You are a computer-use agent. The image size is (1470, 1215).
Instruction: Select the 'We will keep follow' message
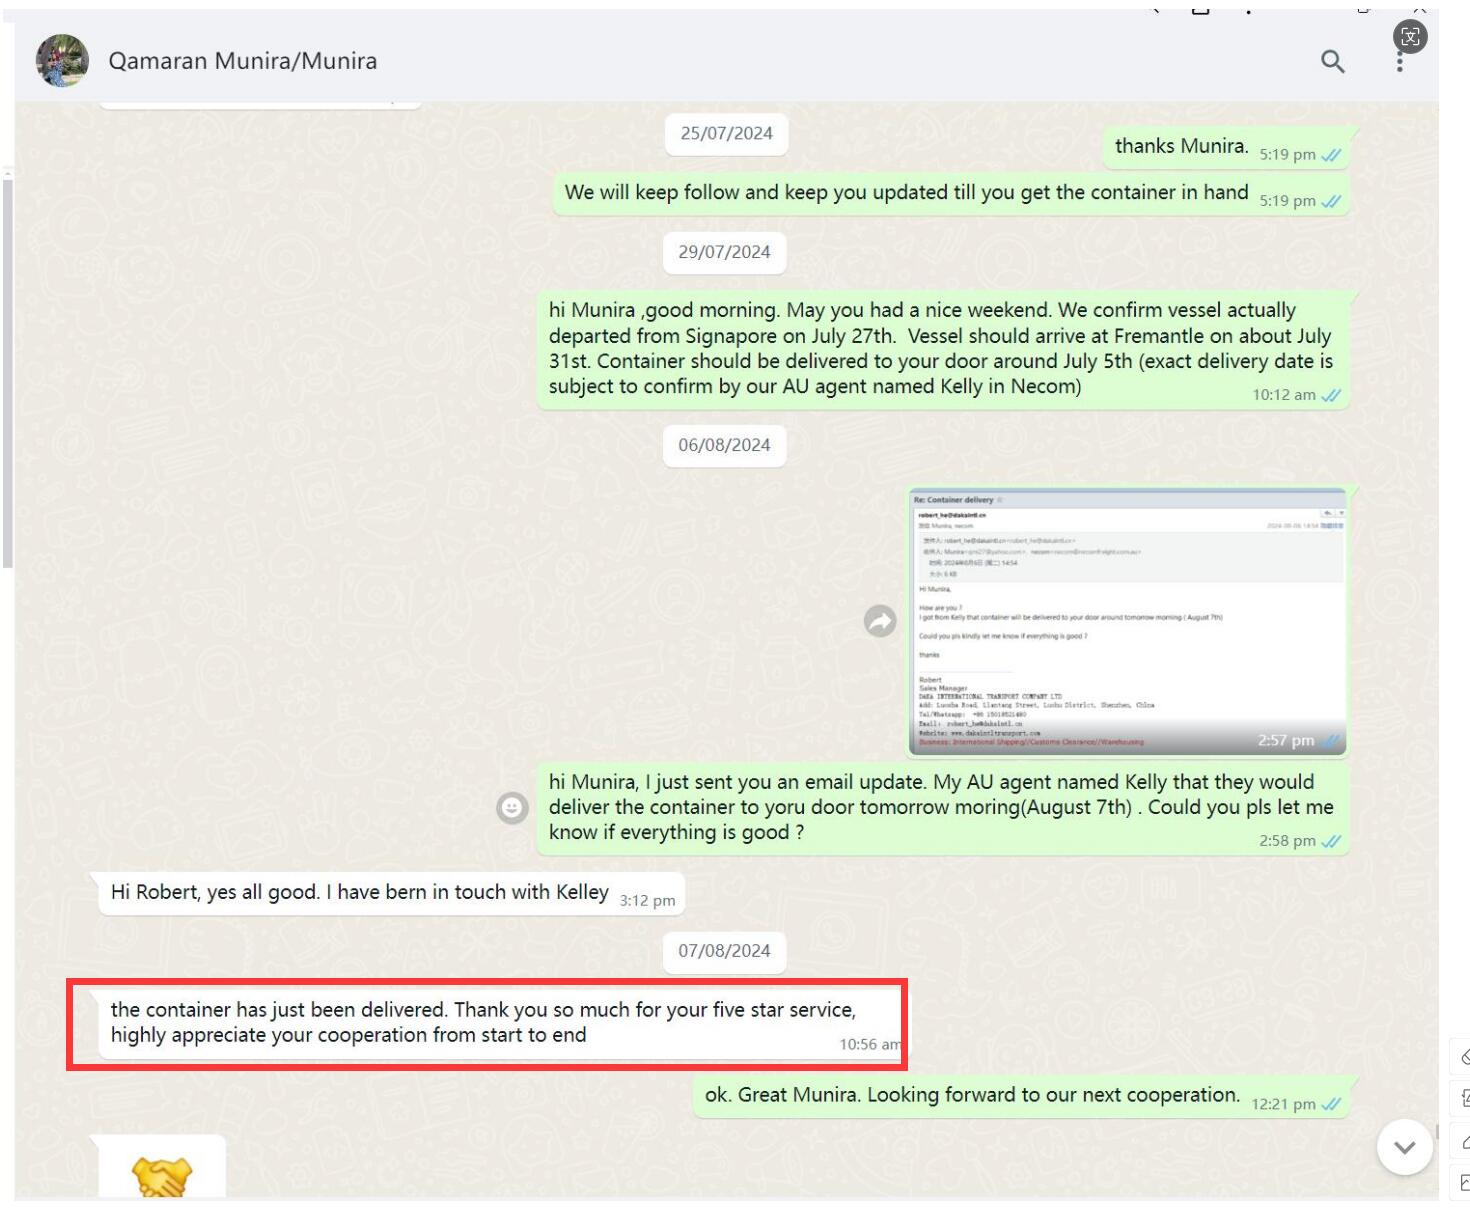953,194
